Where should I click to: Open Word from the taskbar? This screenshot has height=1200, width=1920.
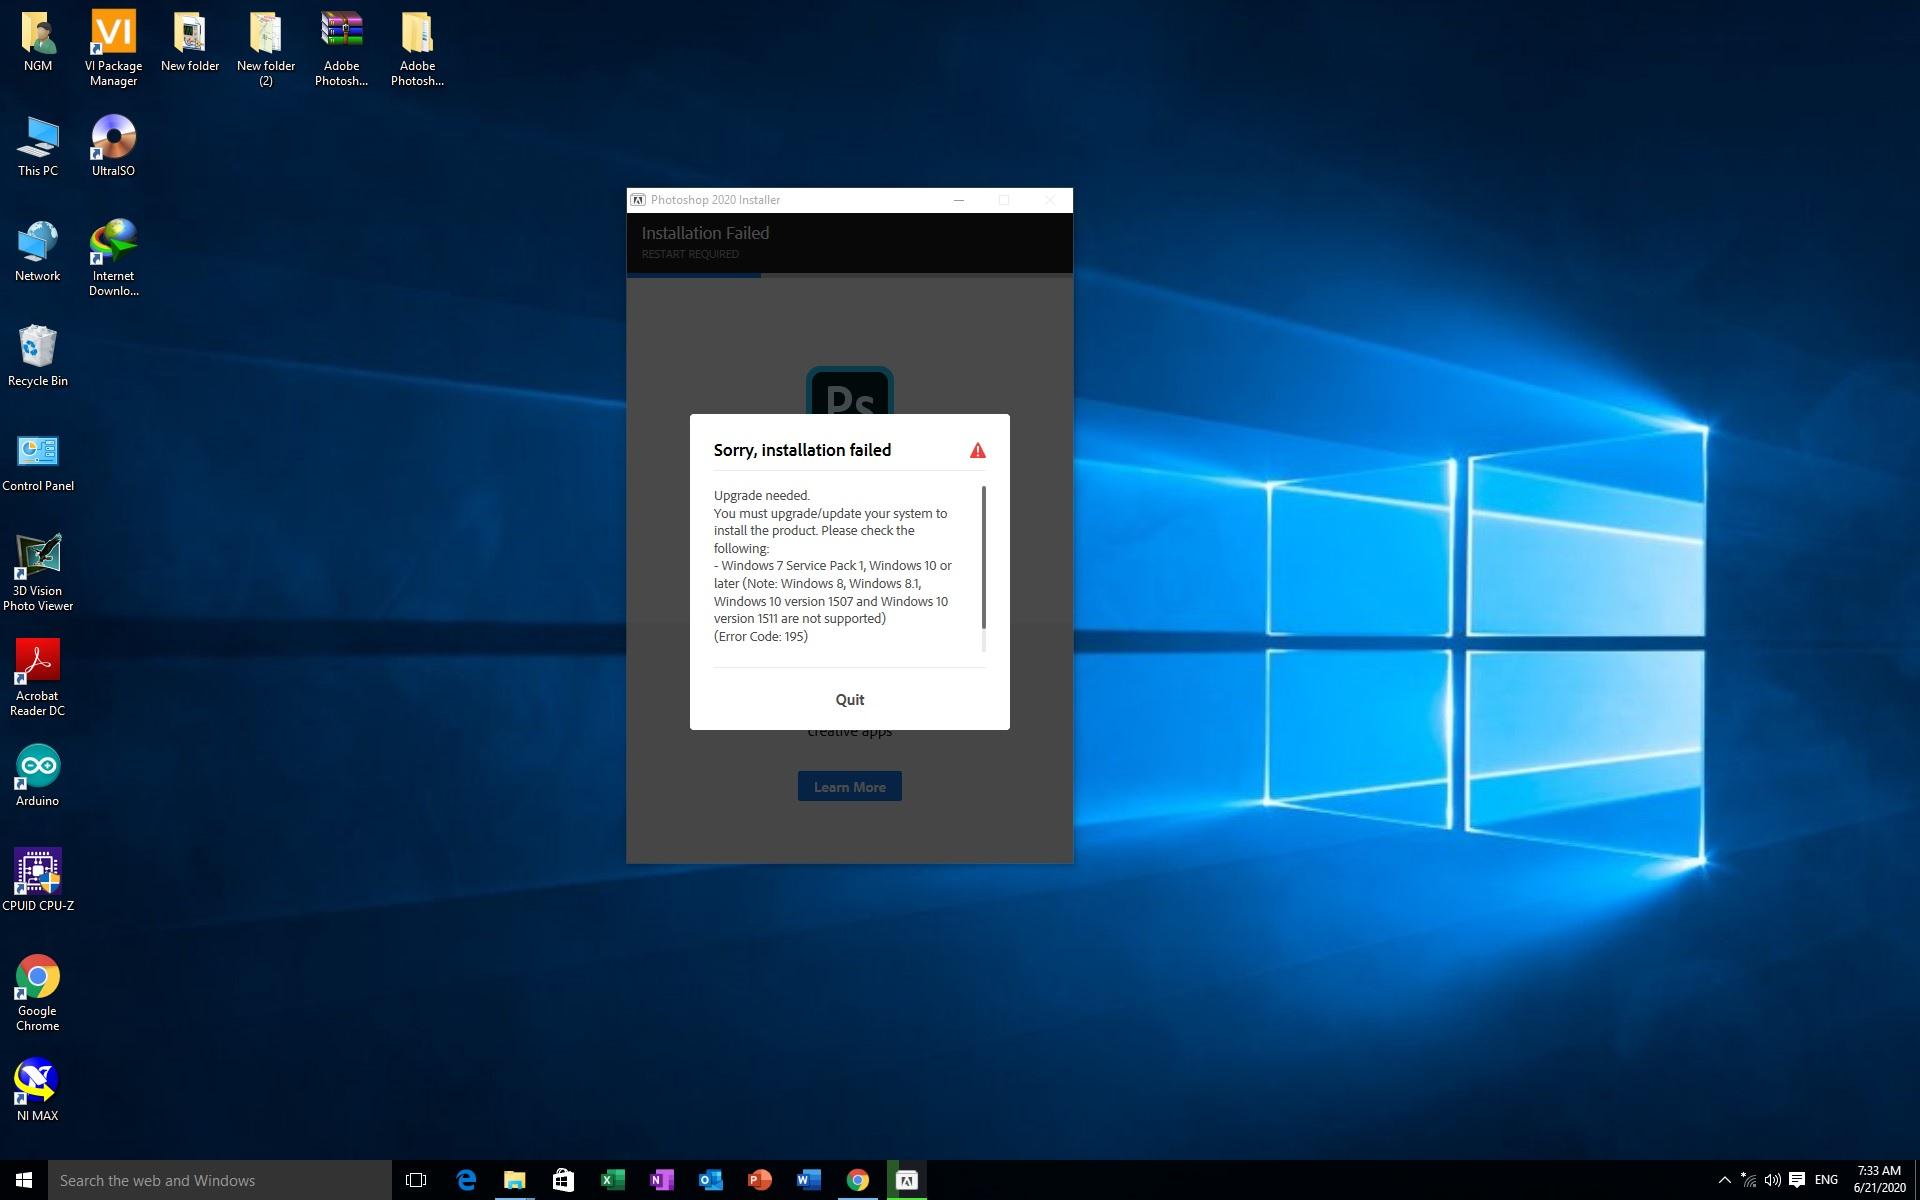point(809,1180)
